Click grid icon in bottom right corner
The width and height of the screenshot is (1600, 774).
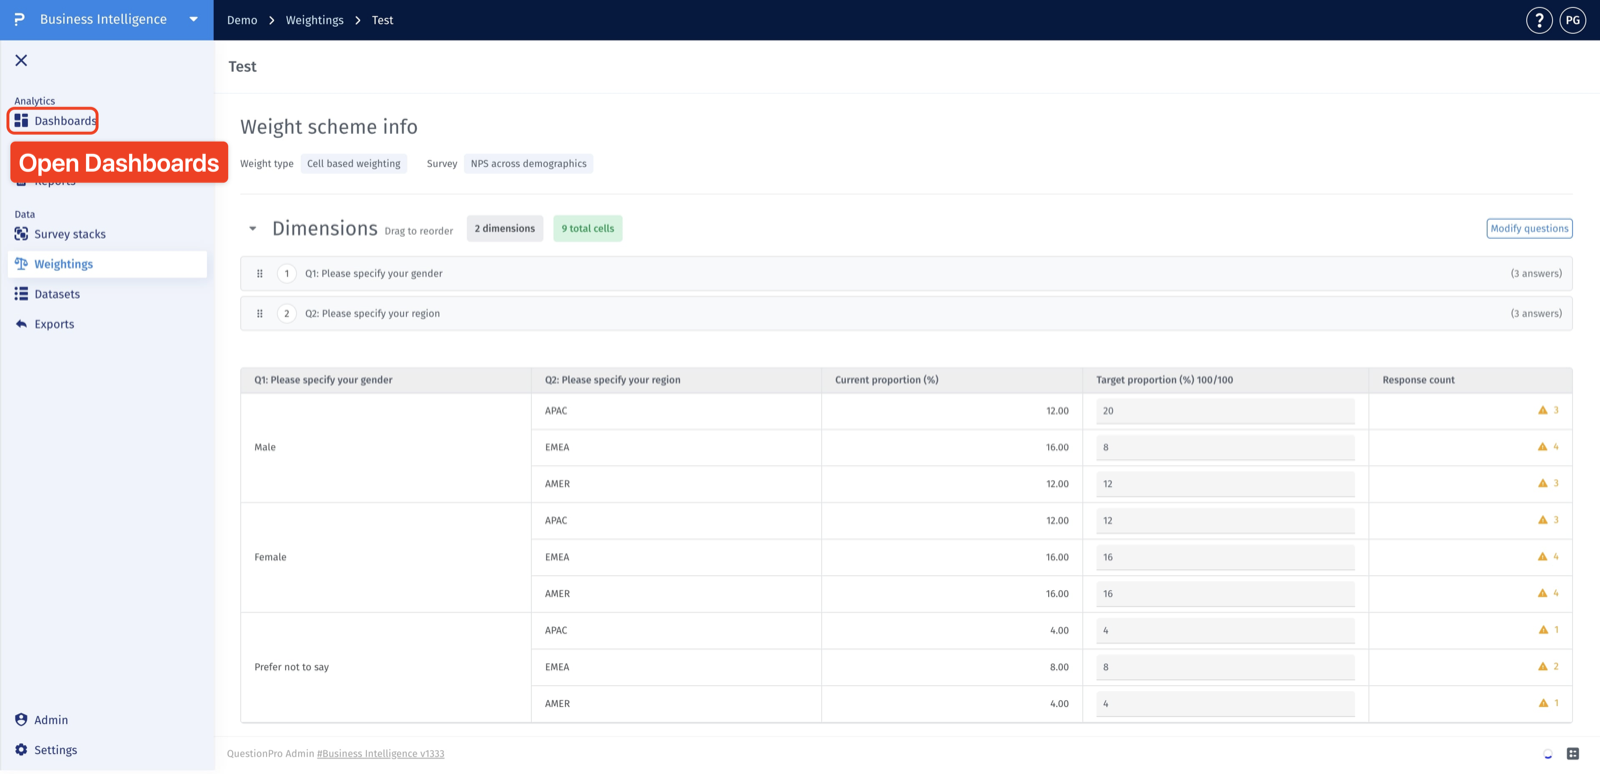coord(1573,754)
